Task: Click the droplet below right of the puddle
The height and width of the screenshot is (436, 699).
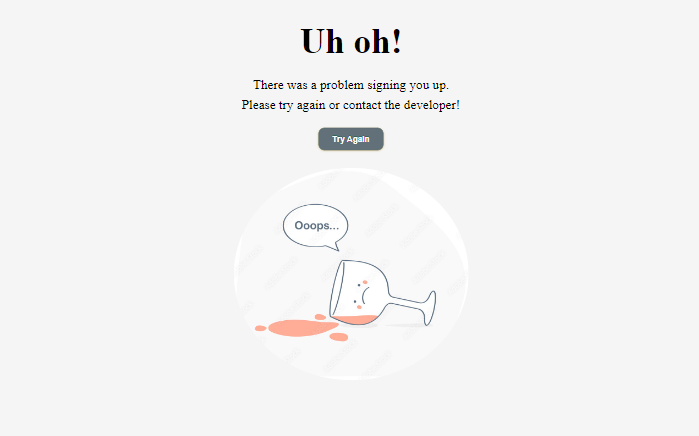Action: point(339,337)
